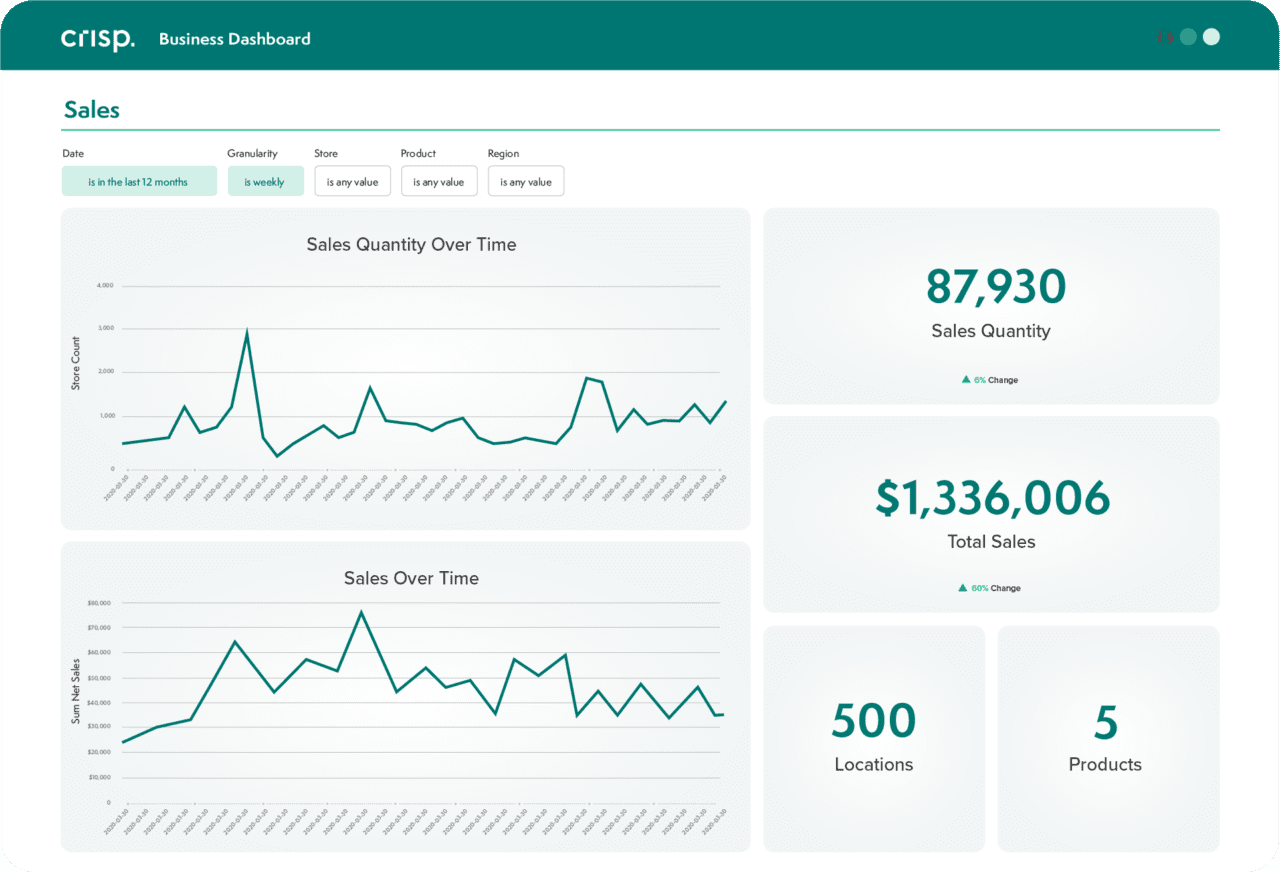Click the $1,336,006 Total Sales card
The height and width of the screenshot is (873, 1280).
point(991,513)
